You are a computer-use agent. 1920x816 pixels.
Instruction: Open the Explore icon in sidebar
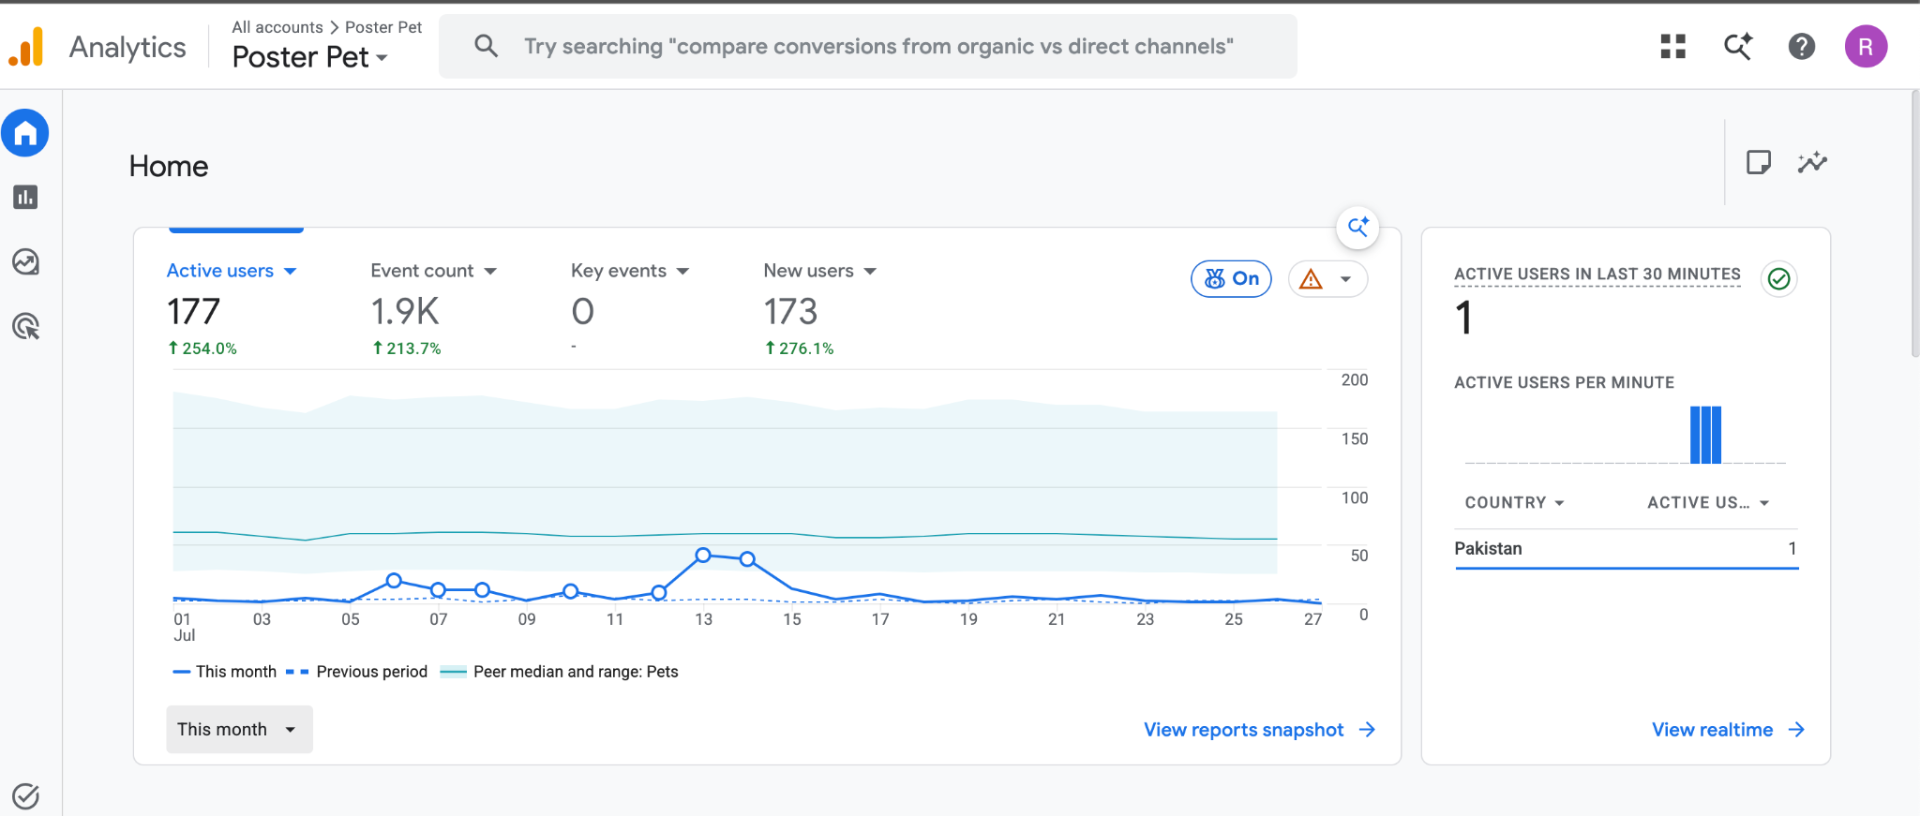click(x=25, y=262)
